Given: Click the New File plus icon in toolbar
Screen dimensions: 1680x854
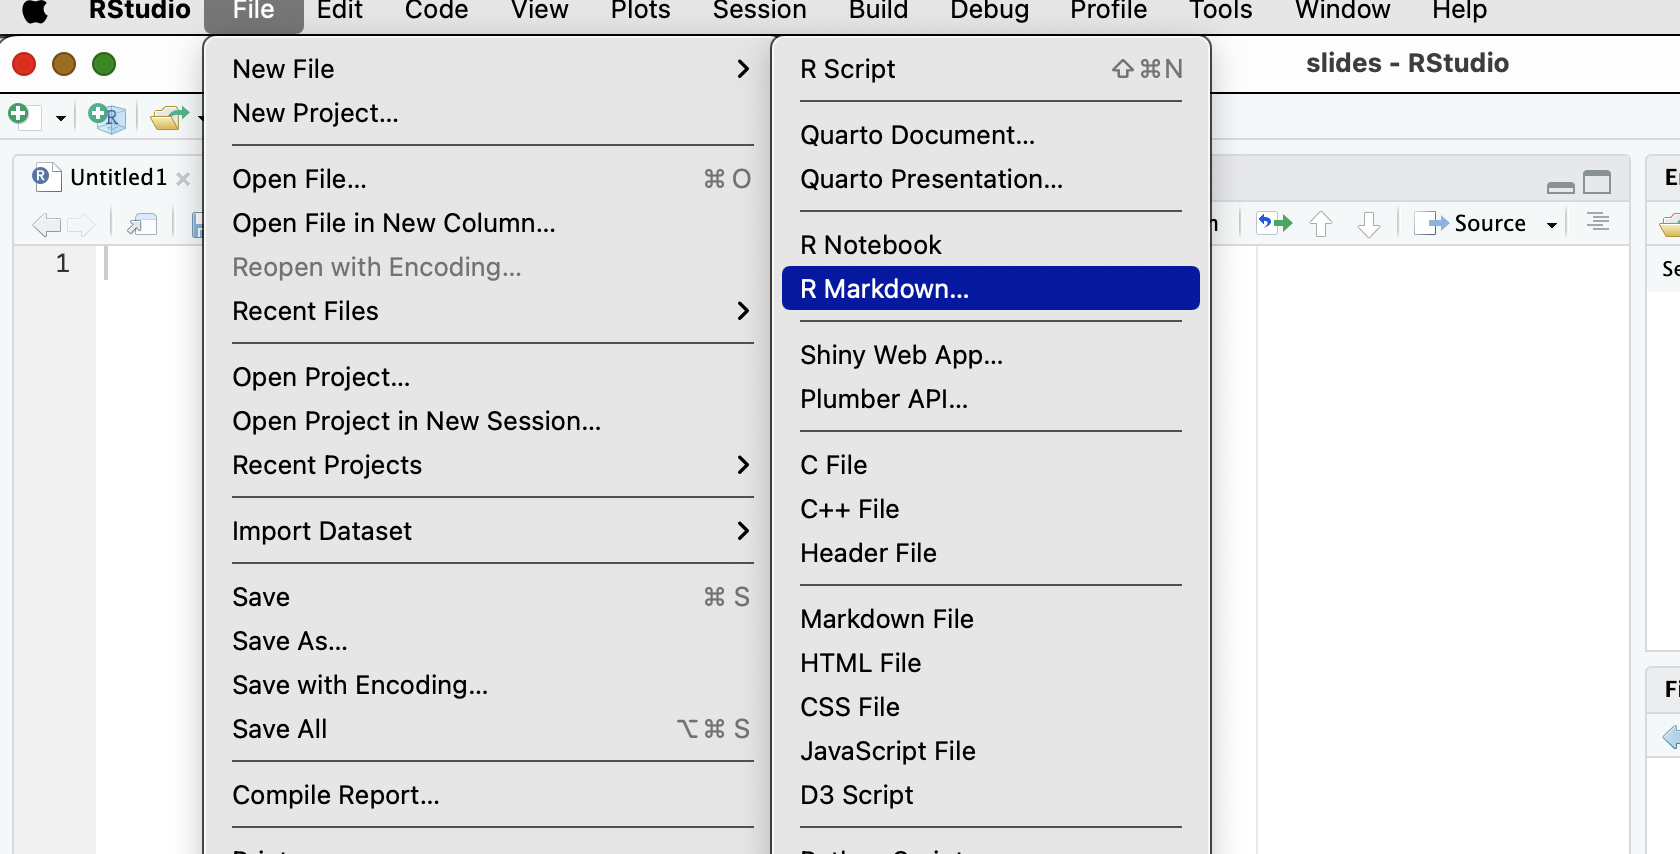Looking at the screenshot, I should click(x=23, y=116).
